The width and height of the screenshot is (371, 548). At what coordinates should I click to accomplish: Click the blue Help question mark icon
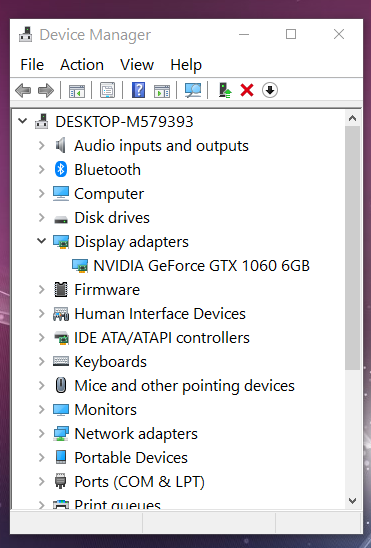point(138,90)
